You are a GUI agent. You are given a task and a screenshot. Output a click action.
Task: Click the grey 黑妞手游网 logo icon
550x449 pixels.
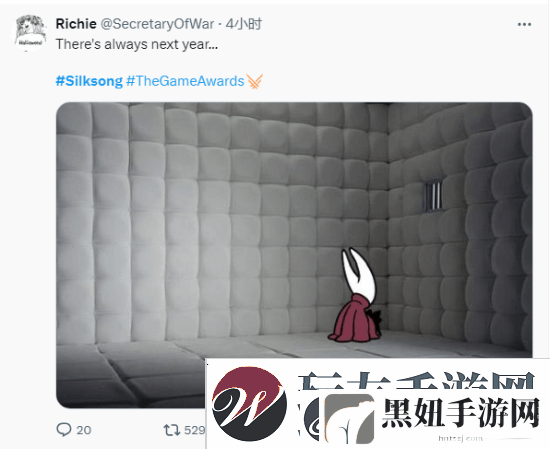click(349, 418)
